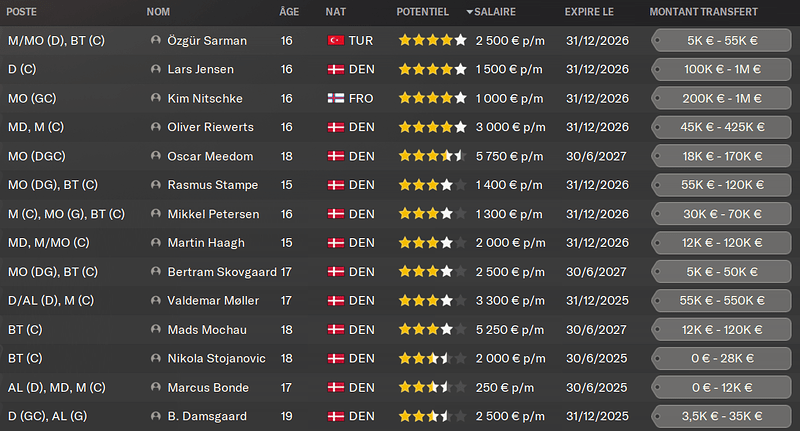
Task: Select the 55K € - 550K € transfer button
Action: pos(721,300)
